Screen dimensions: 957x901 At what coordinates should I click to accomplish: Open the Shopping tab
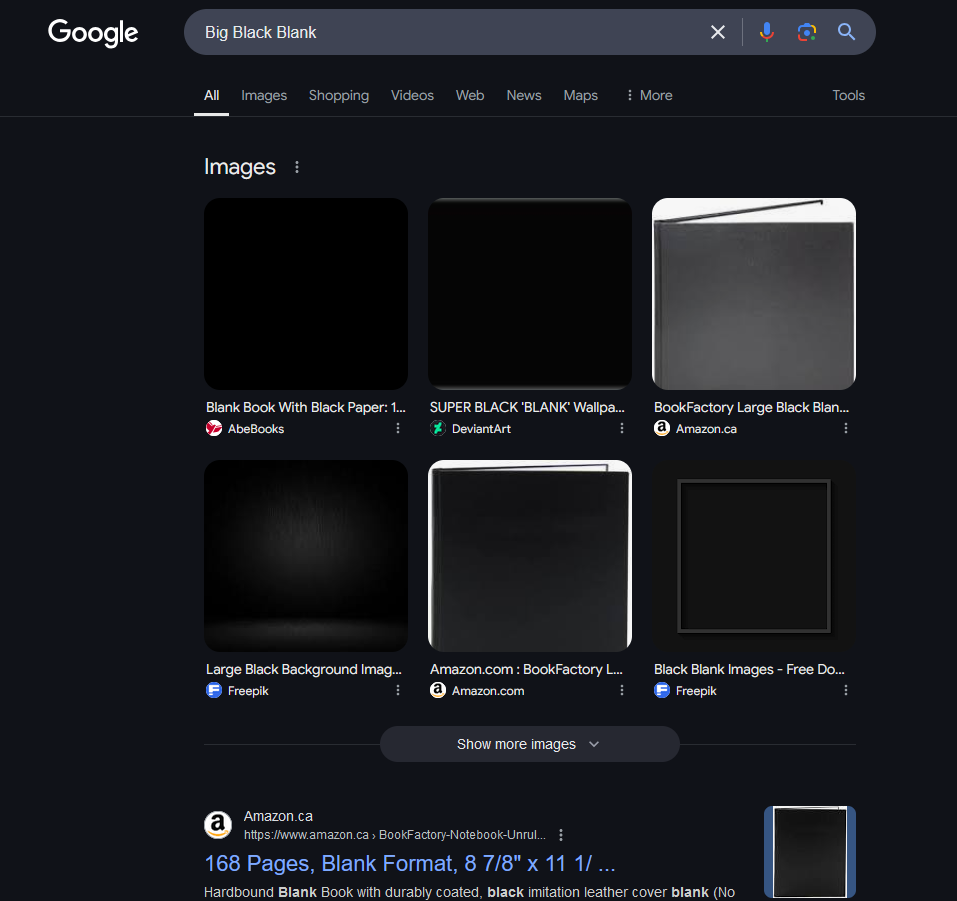339,95
